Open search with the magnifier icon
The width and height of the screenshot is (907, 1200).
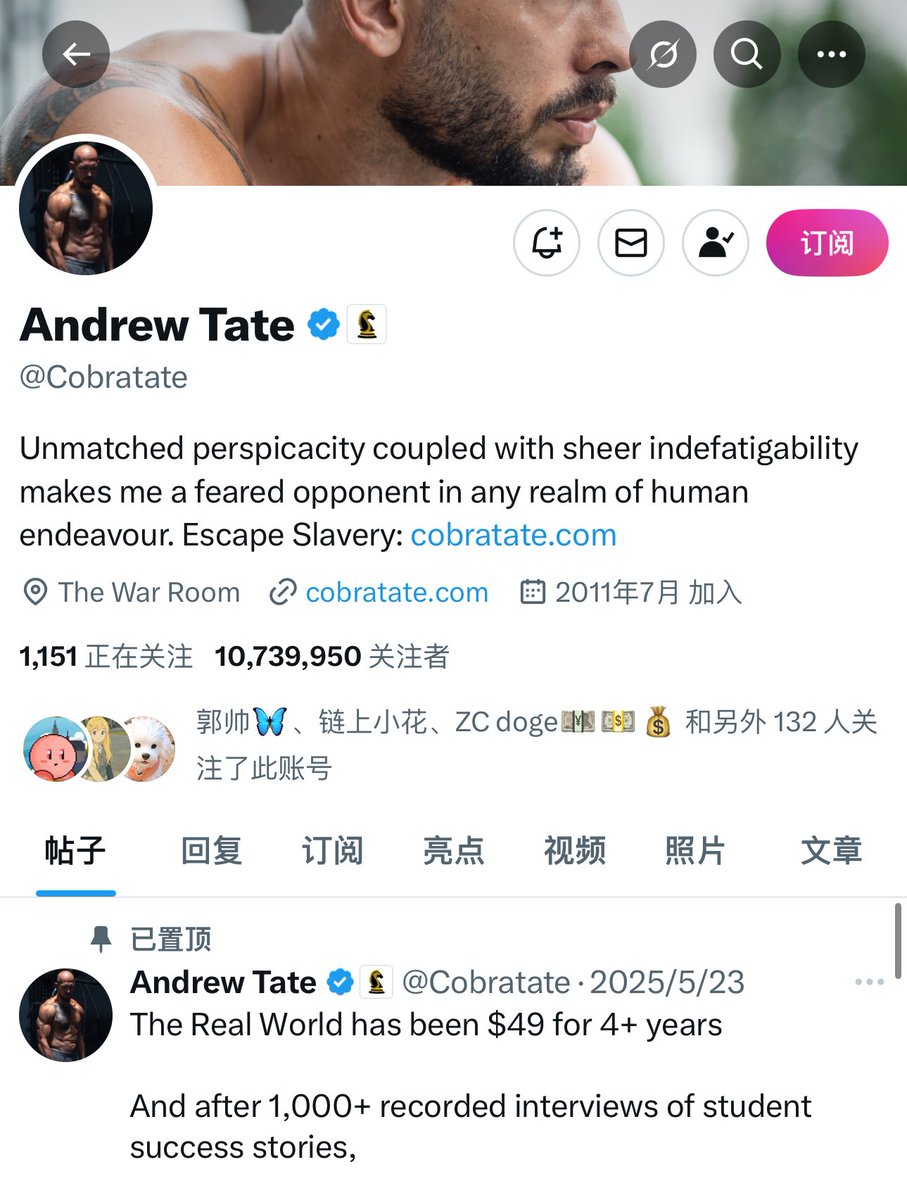tap(746, 54)
